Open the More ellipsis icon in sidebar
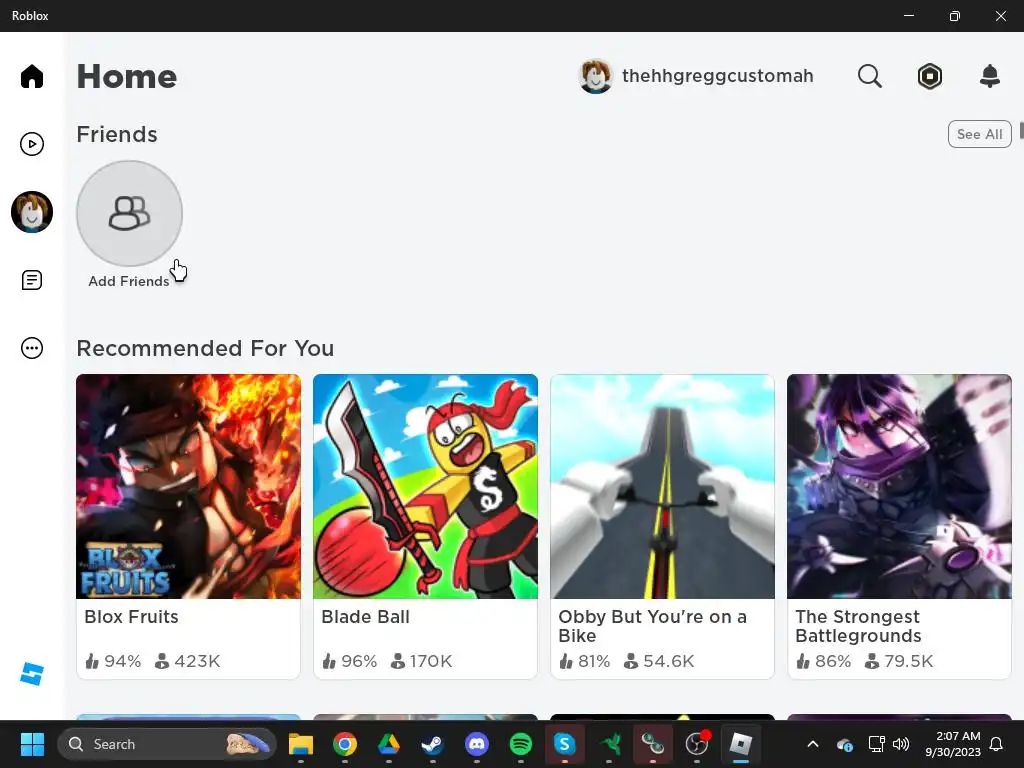The width and height of the screenshot is (1024, 768). [31, 348]
